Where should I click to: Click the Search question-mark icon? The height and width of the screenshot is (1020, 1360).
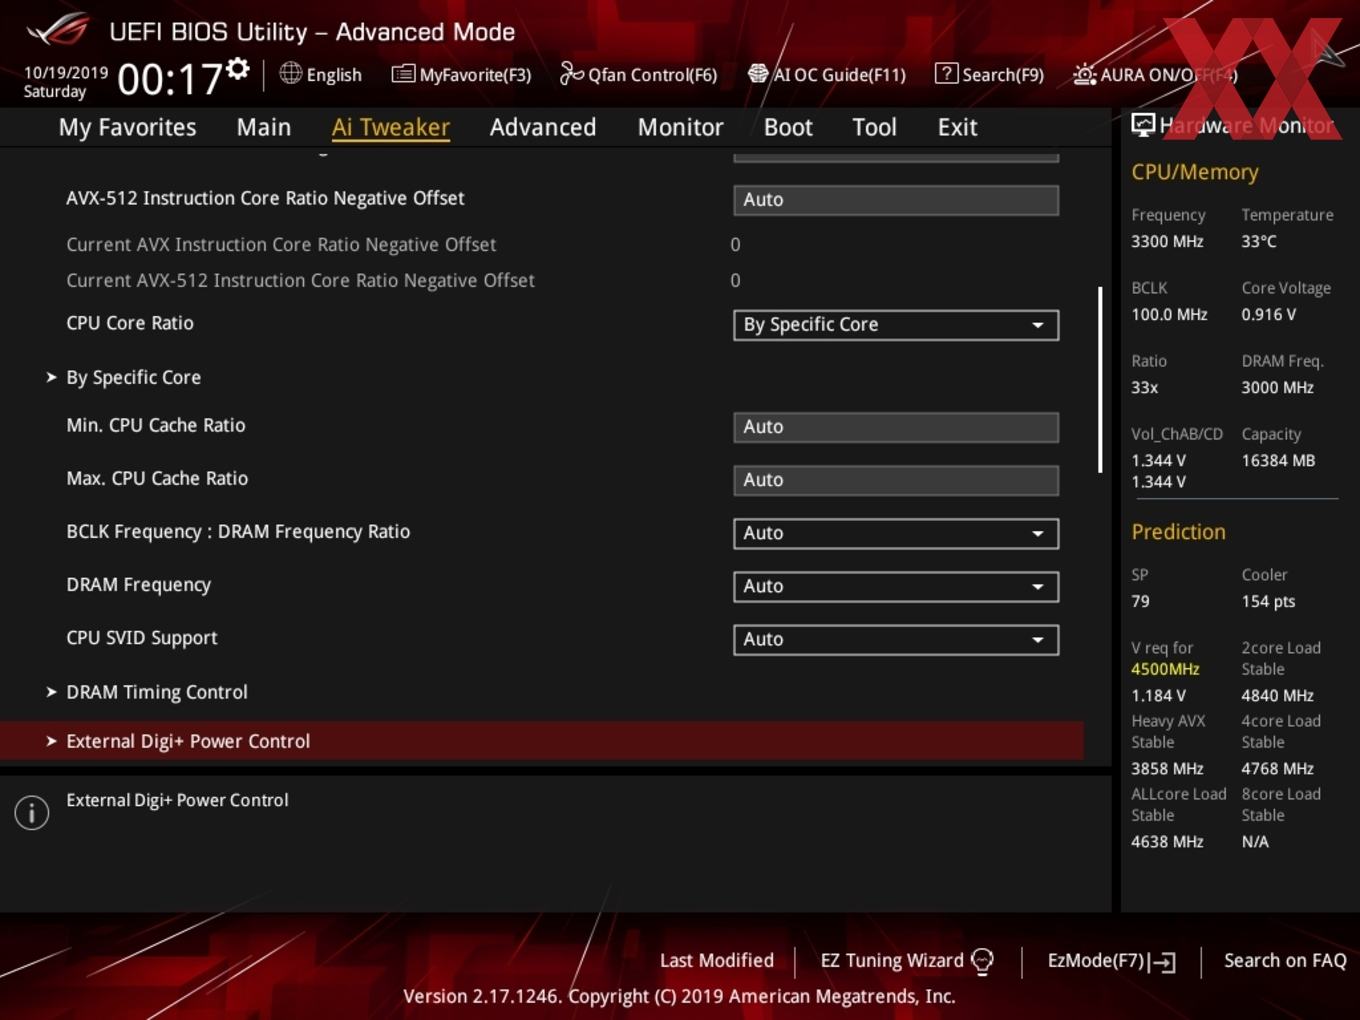click(946, 73)
